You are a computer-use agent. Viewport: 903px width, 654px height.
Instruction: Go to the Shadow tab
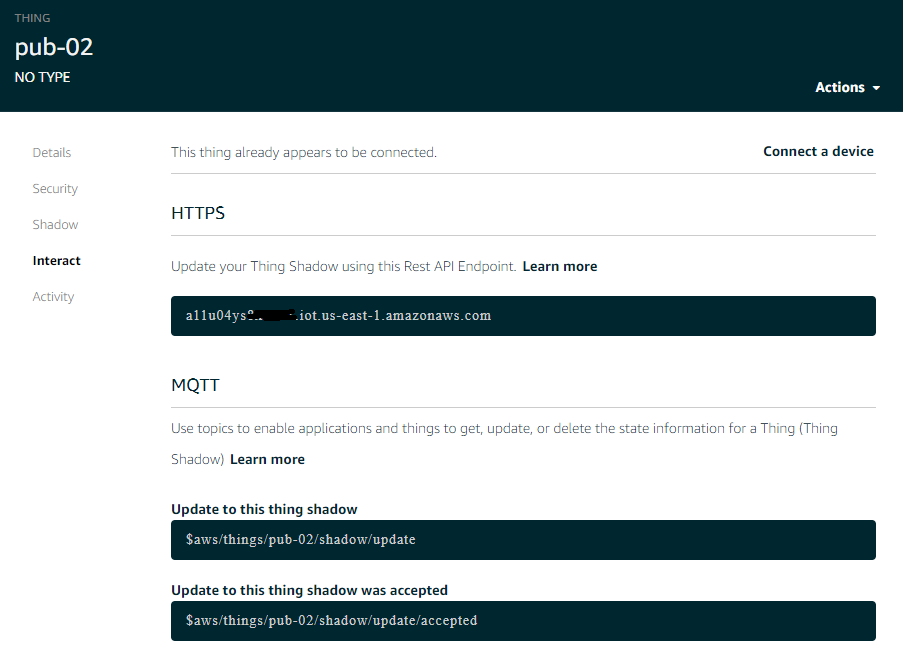55,225
